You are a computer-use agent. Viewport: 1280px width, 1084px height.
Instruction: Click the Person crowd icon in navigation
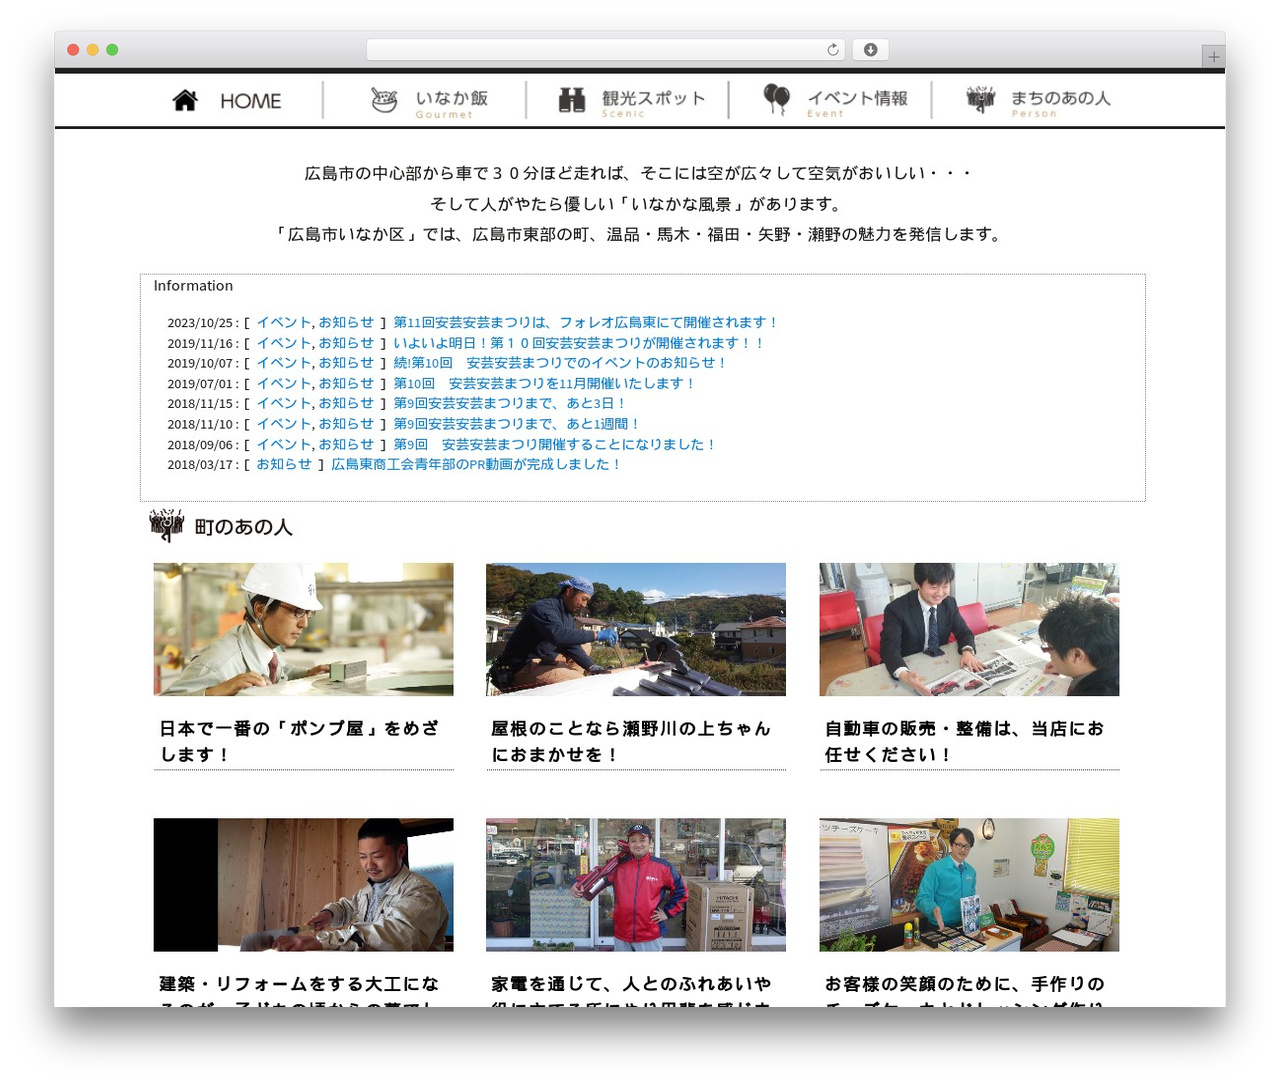(x=981, y=99)
